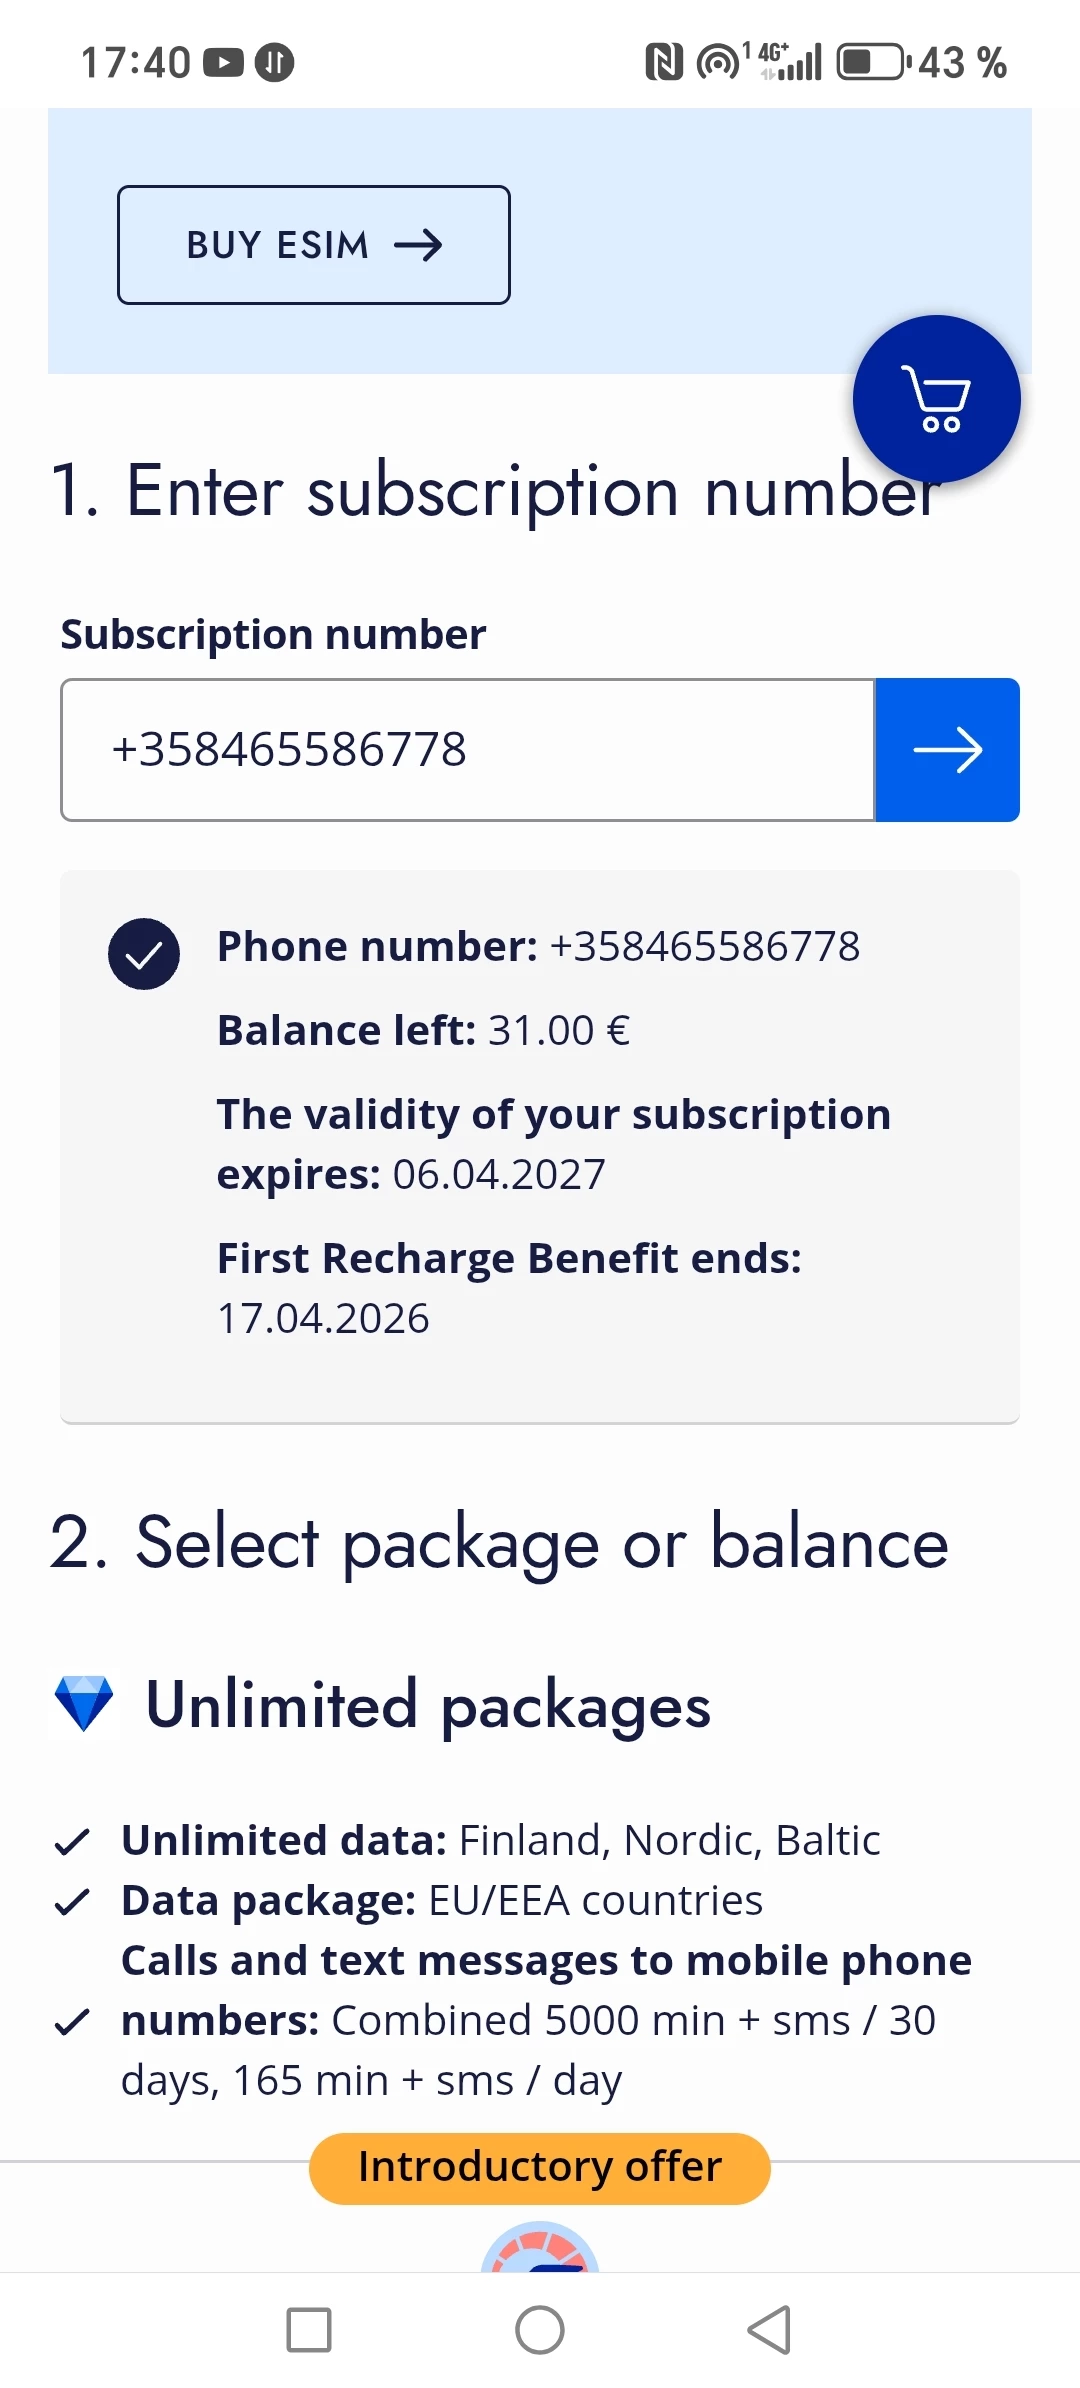Tap the Introductory offer orange badge
This screenshot has height=2388, width=1080.
[x=540, y=2168]
